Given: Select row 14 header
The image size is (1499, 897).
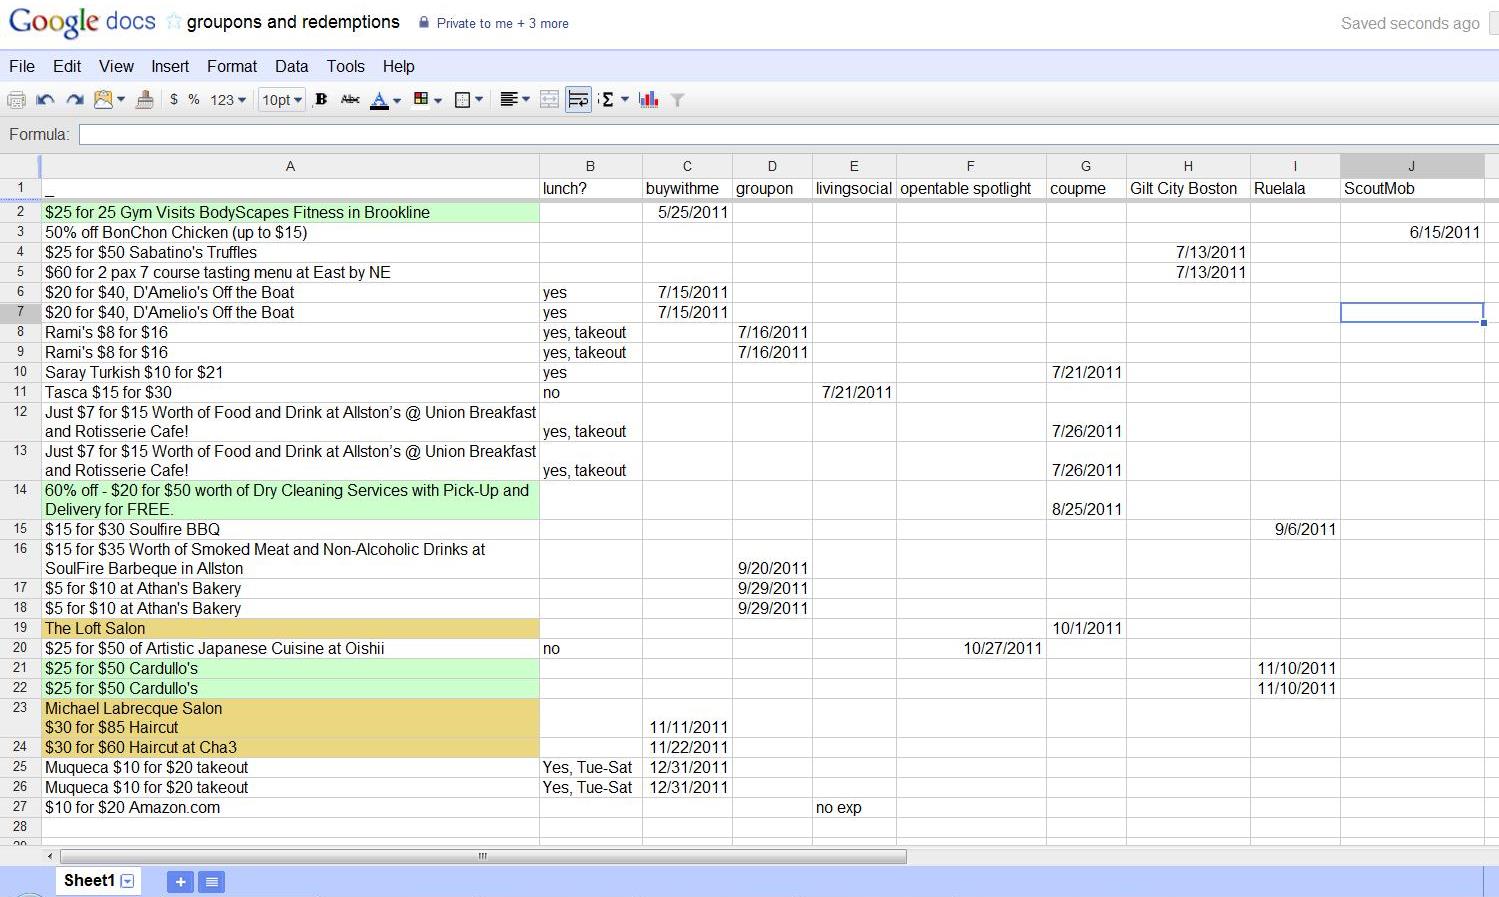Looking at the screenshot, I should pos(20,500).
